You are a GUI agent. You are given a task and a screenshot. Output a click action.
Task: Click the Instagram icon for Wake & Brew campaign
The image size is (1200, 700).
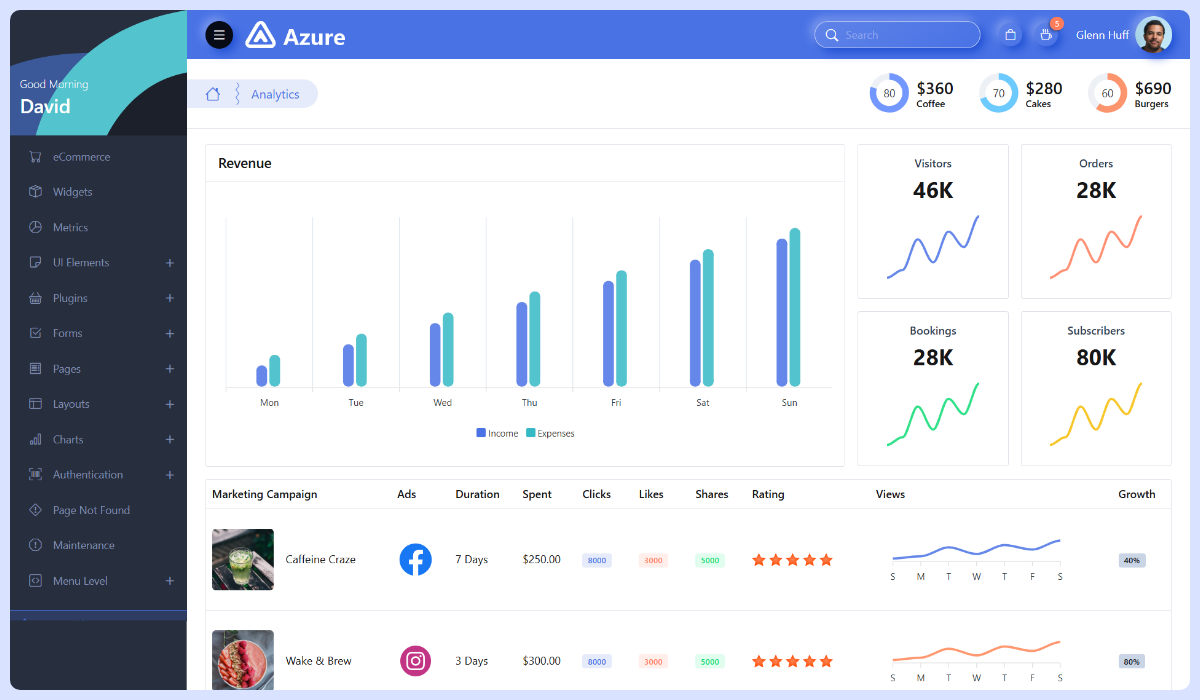[415, 661]
